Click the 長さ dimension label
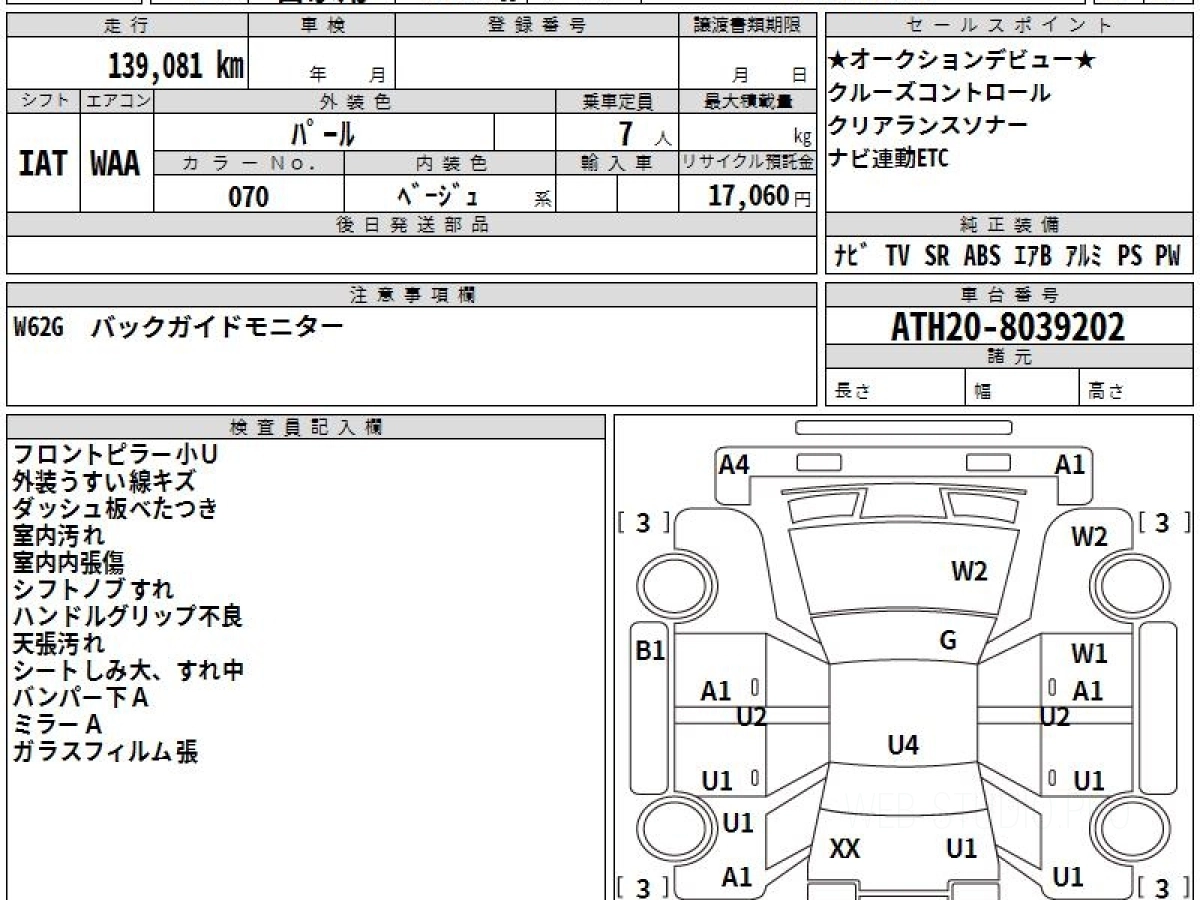1200x900 pixels. coord(852,391)
